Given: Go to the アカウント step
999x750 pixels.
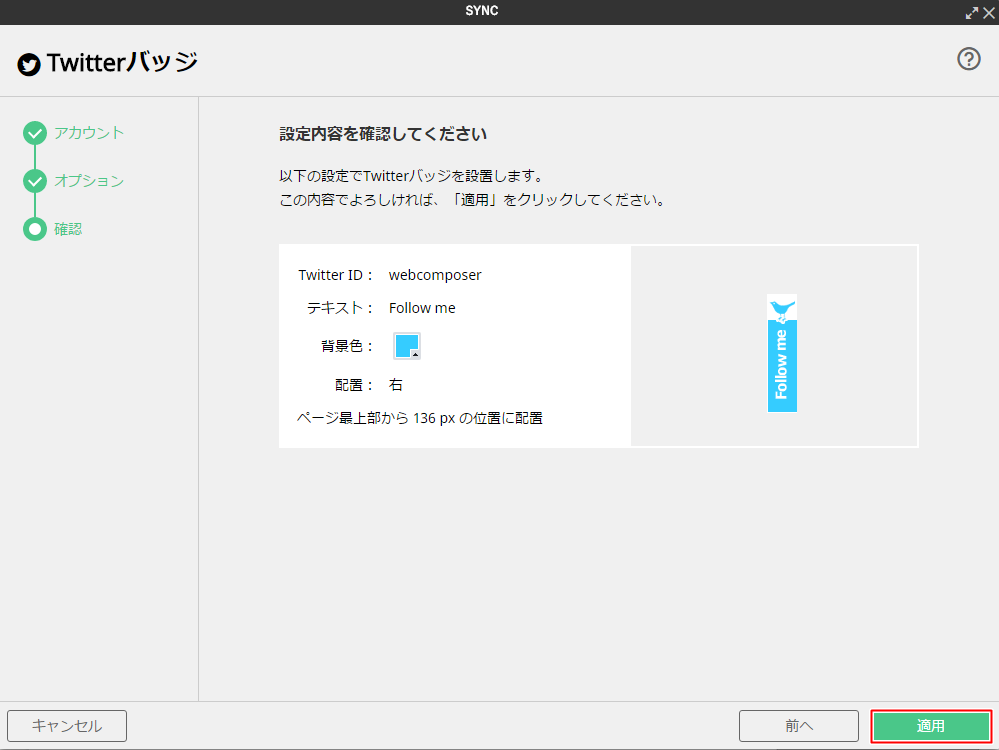Looking at the screenshot, I should click(89, 133).
